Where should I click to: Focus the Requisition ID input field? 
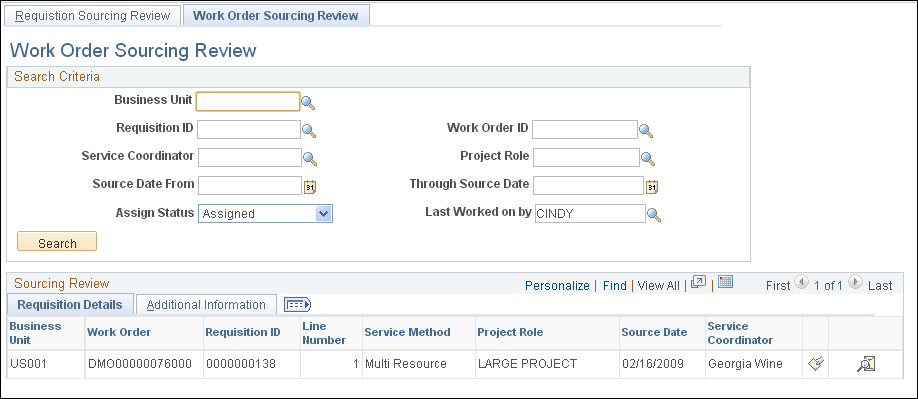coord(249,129)
